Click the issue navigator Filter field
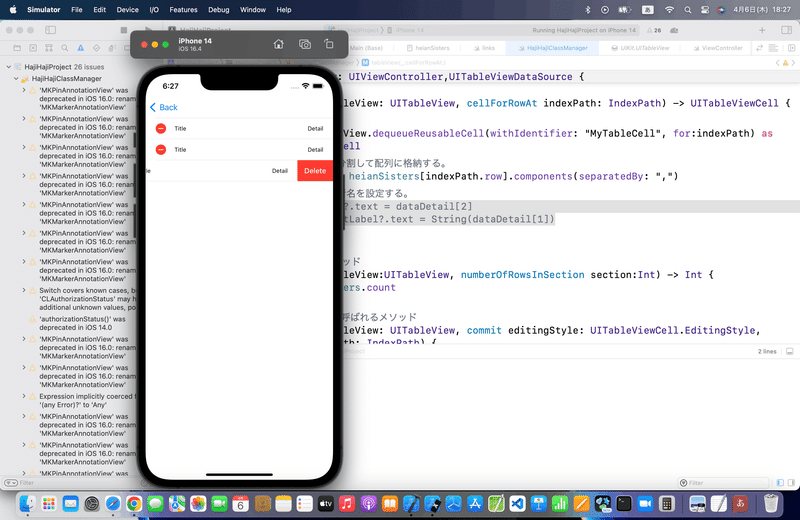 coord(71,483)
